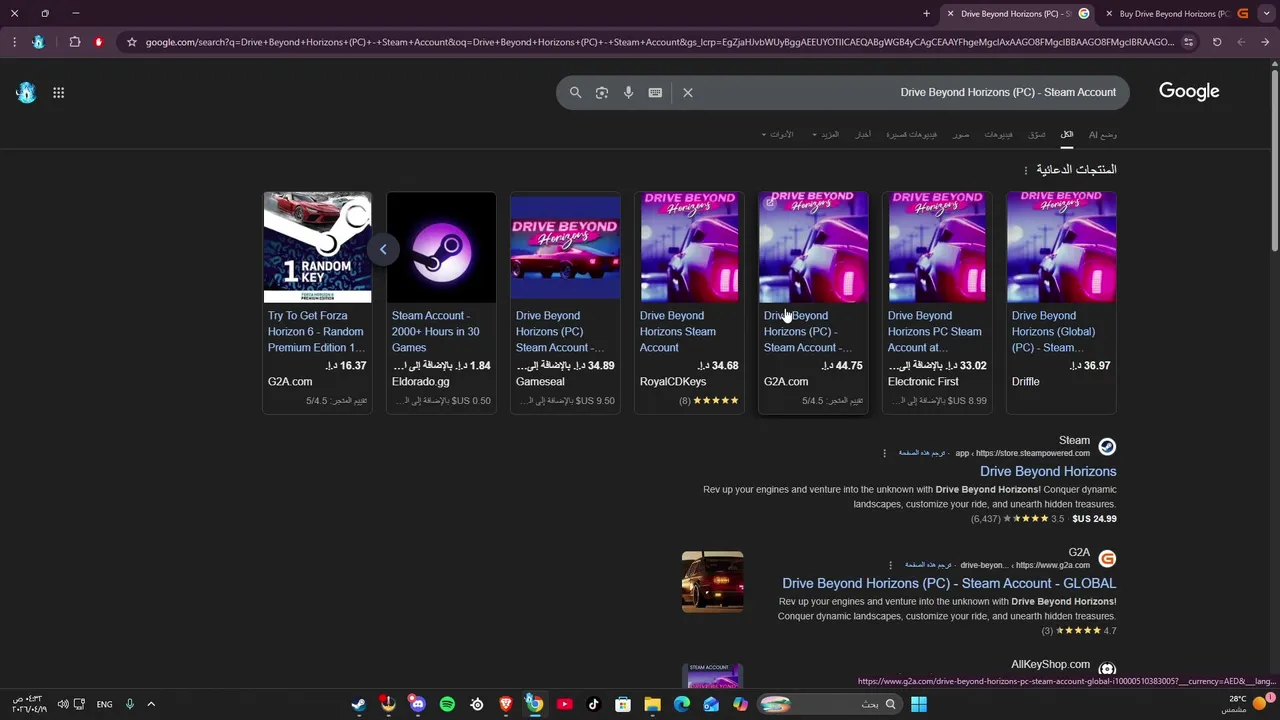Image resolution: width=1280 pixels, height=720 pixels.
Task: Open Discord from the taskbar
Action: point(417,704)
